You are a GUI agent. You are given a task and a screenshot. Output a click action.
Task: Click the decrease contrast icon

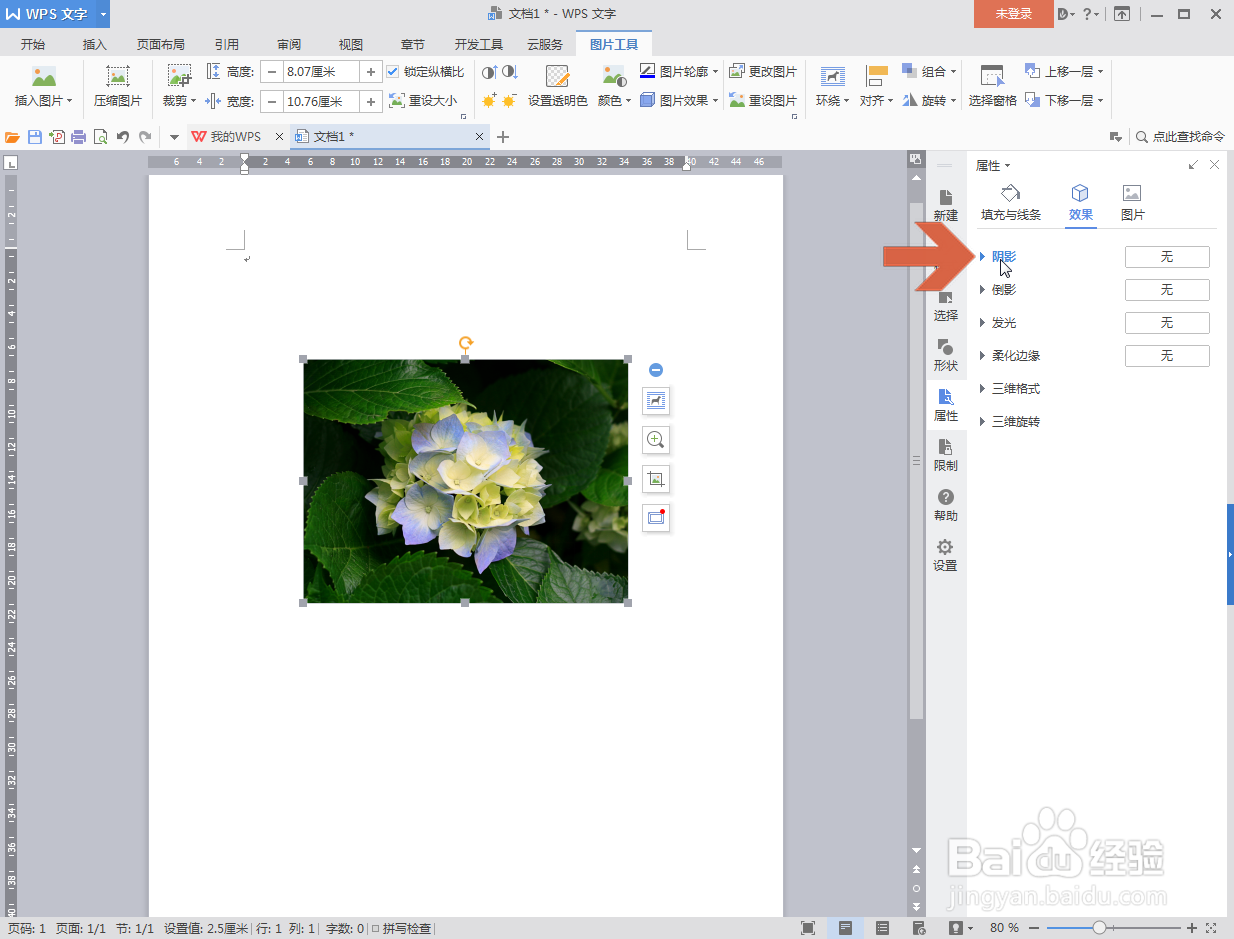[x=509, y=72]
